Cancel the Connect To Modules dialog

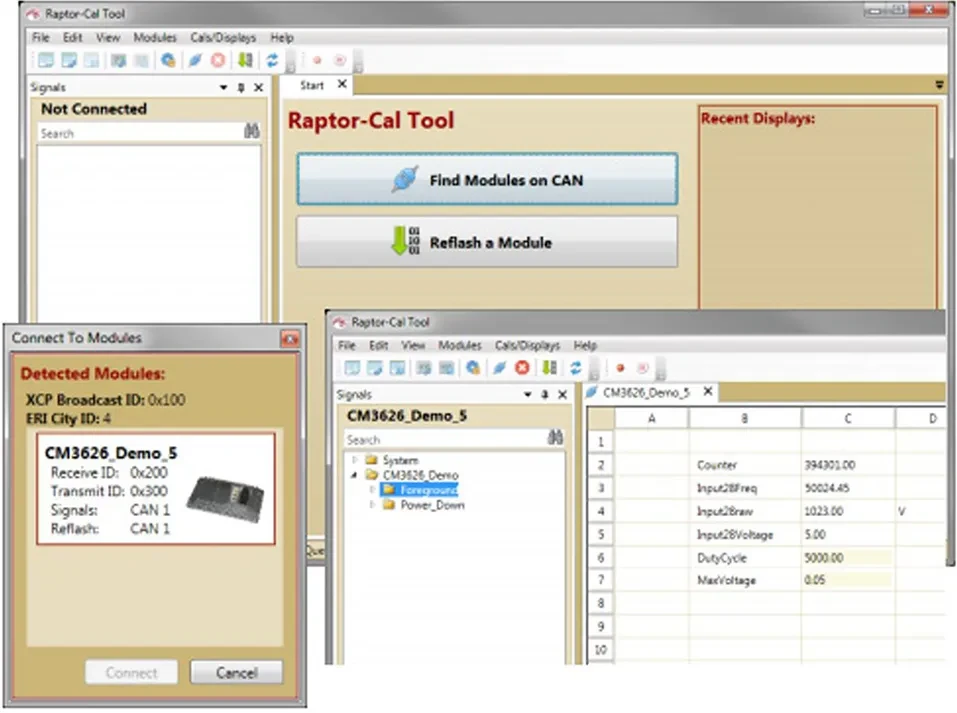tap(236, 673)
